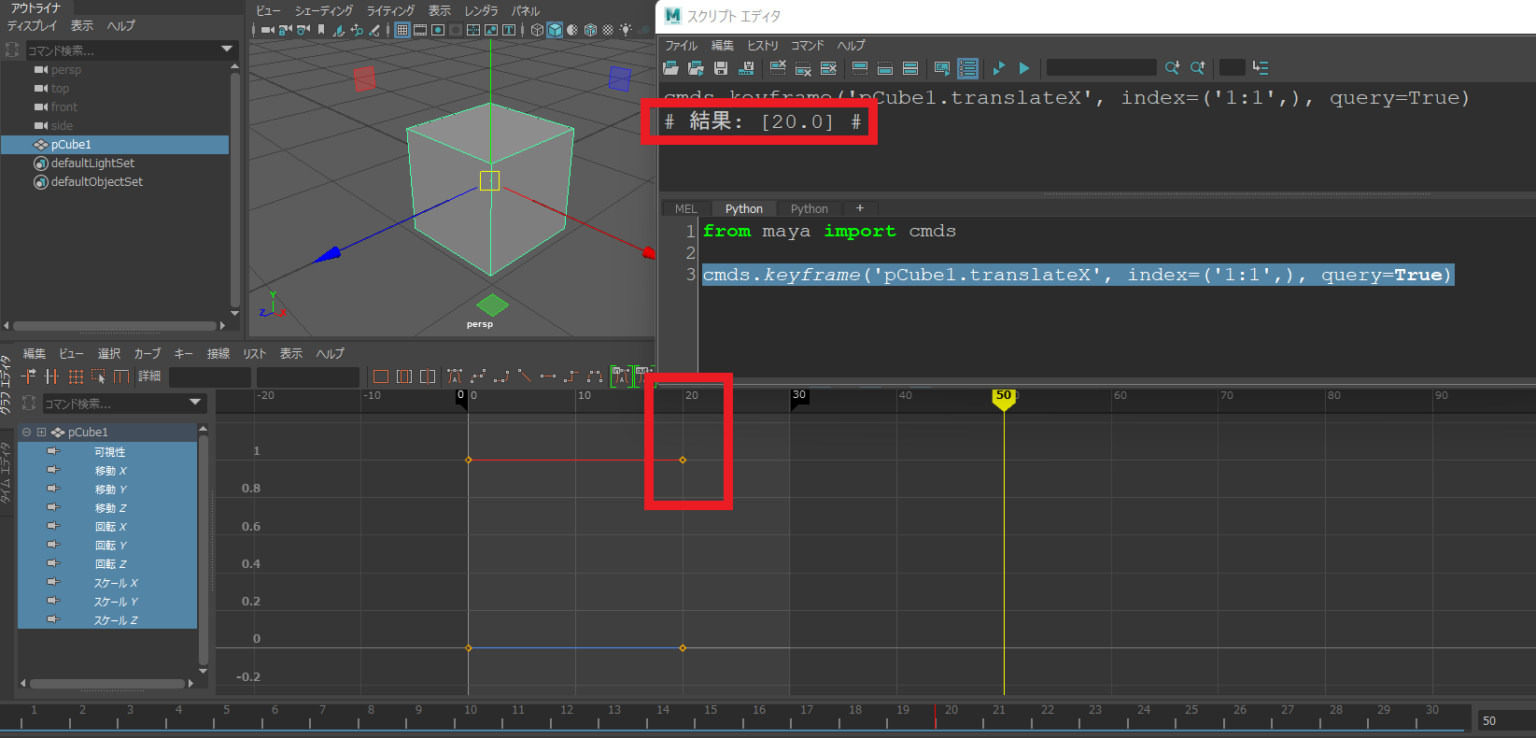
Task: Clear the Script Editor history pane
Action: pos(777,68)
